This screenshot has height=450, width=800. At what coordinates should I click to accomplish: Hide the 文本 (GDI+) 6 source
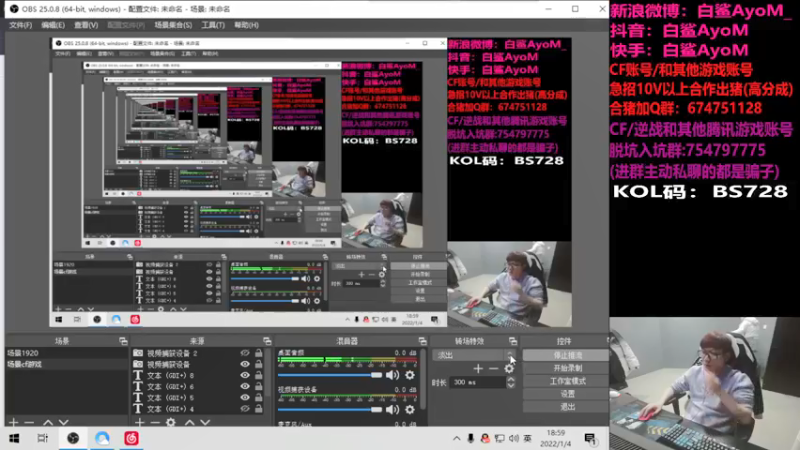coord(245,387)
